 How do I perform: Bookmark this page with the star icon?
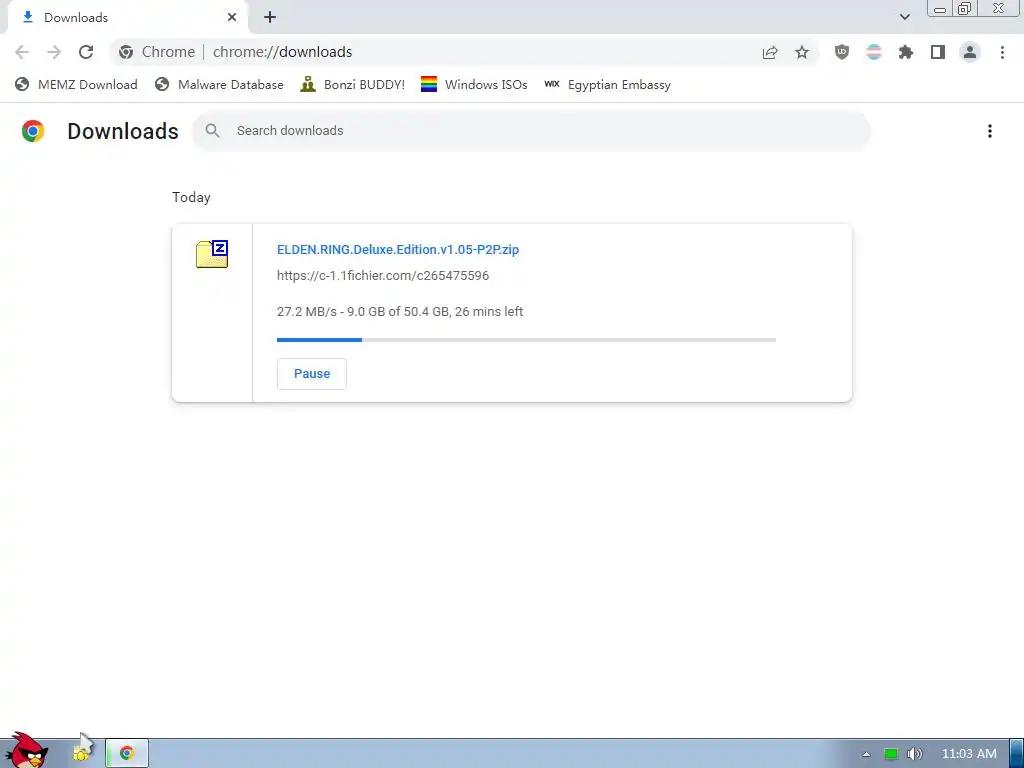802,52
